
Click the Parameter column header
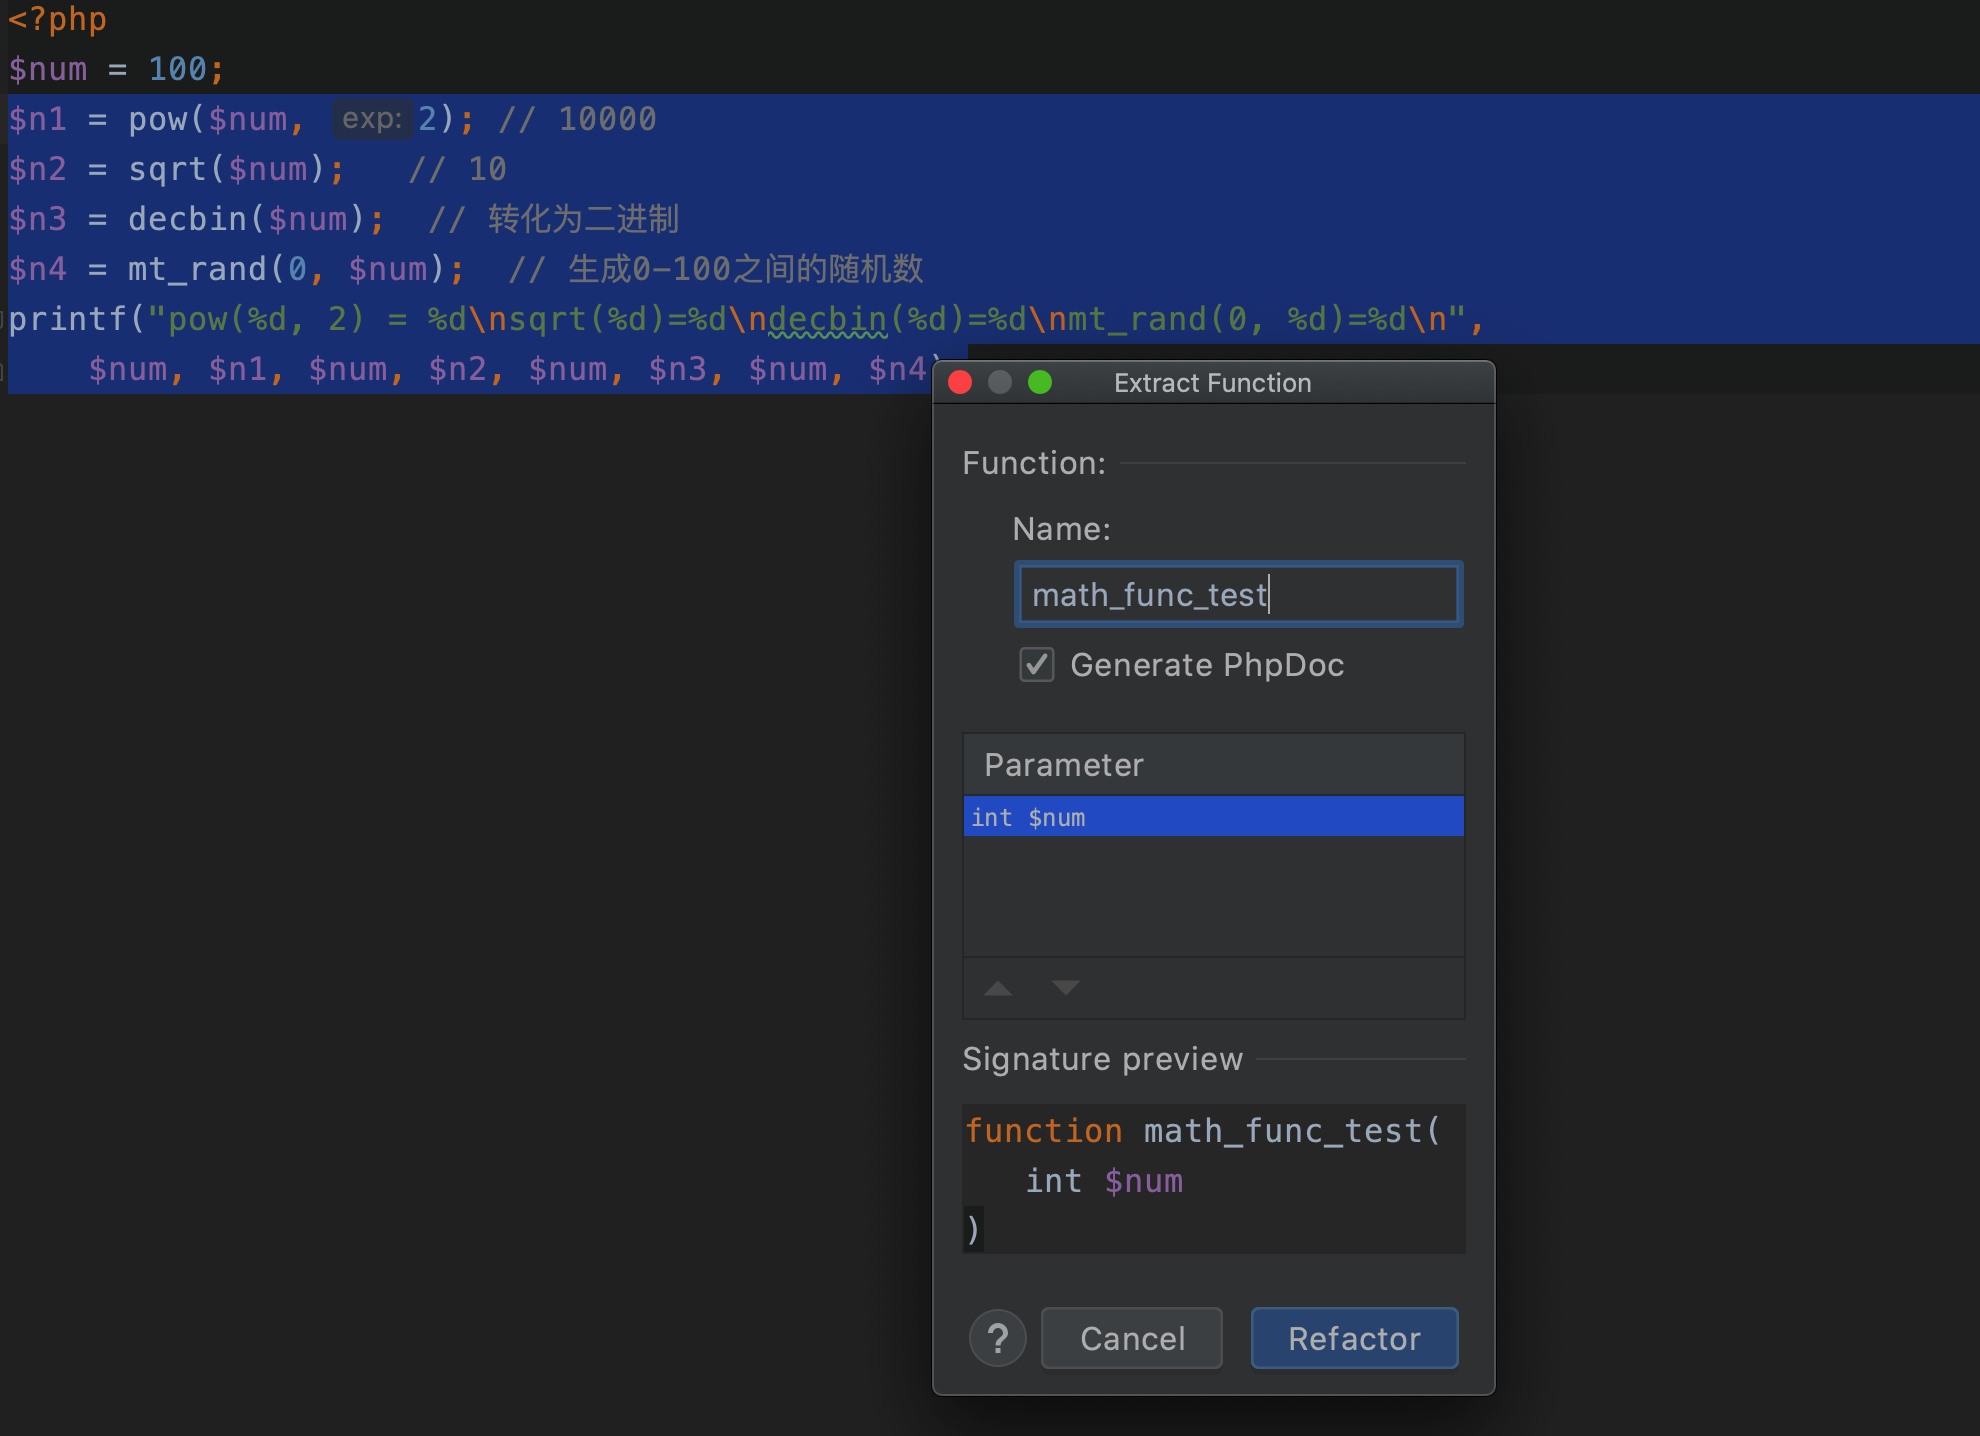point(1213,765)
